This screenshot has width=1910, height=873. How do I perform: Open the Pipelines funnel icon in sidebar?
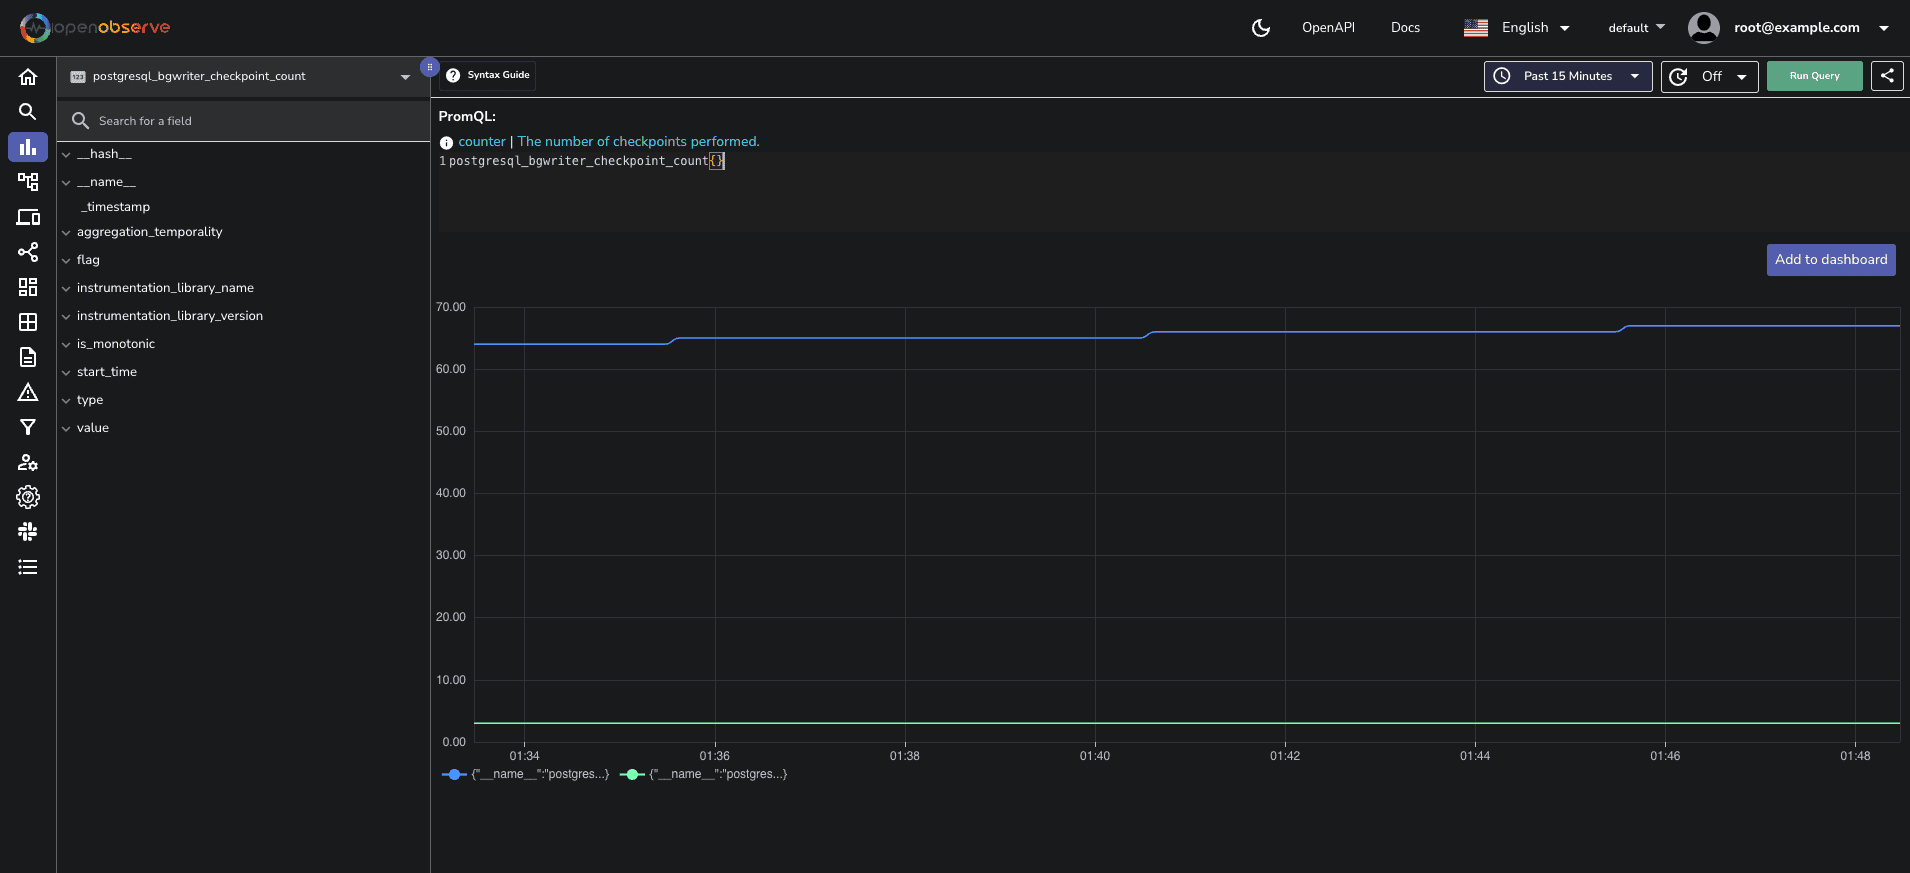point(28,427)
